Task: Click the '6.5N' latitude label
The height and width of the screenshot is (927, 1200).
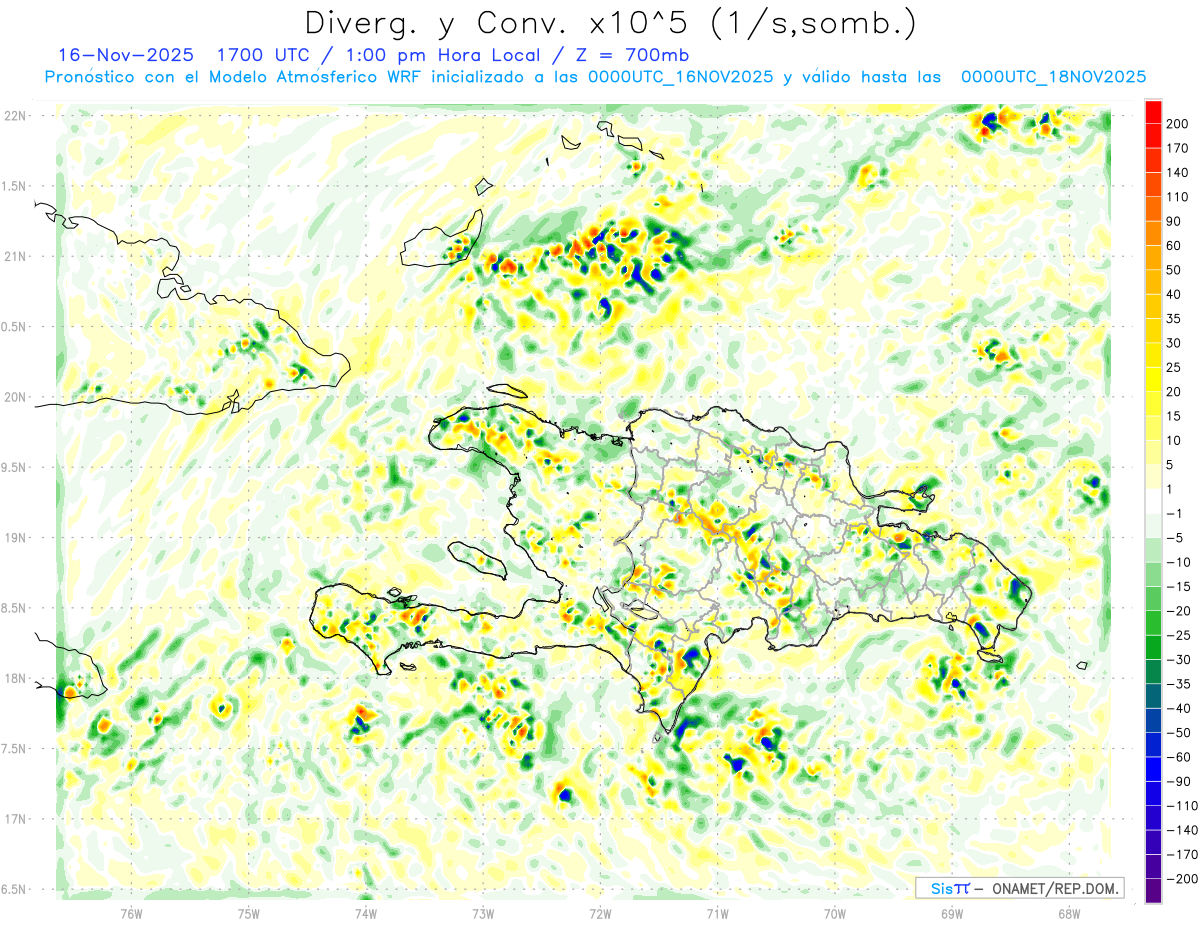Action: click(x=15, y=889)
